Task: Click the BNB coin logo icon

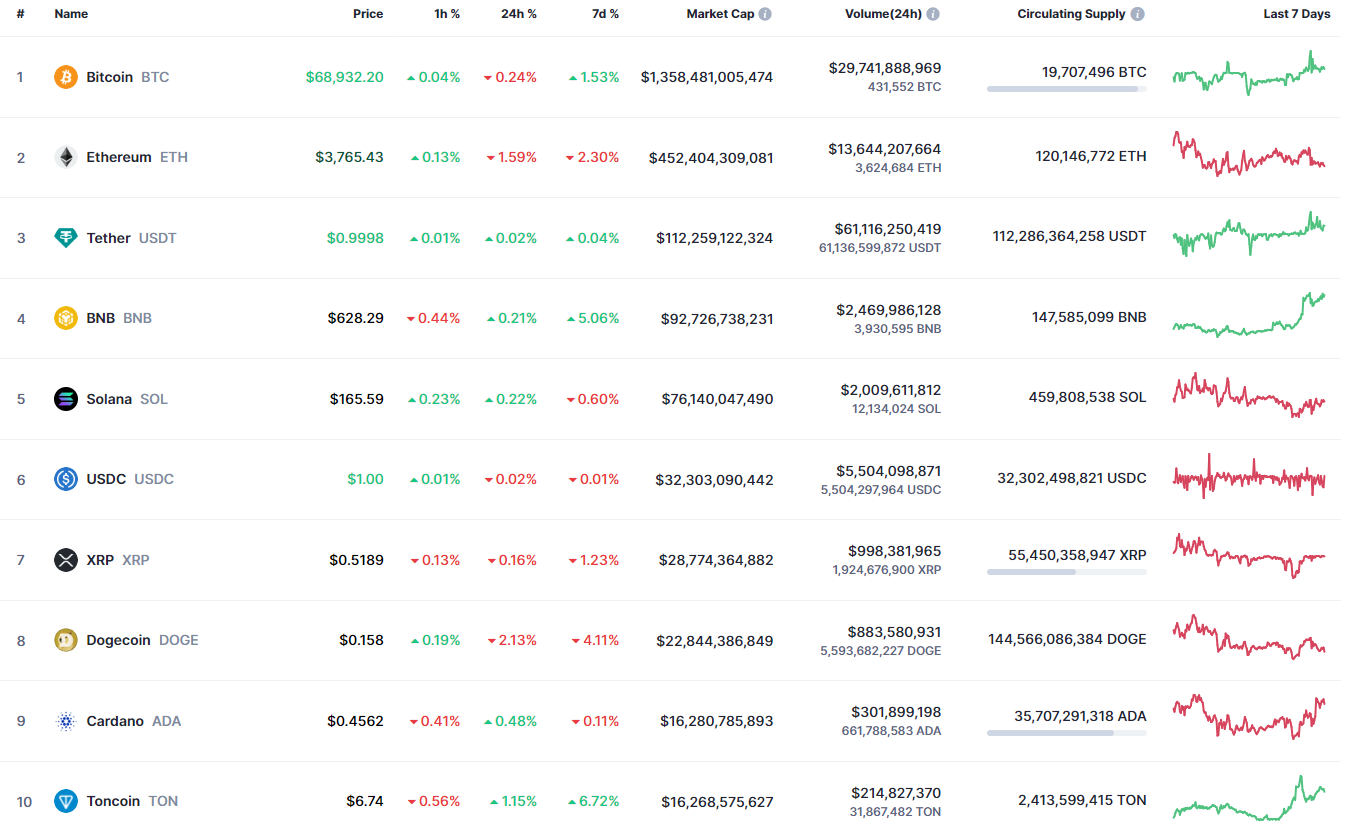Action: [x=66, y=318]
